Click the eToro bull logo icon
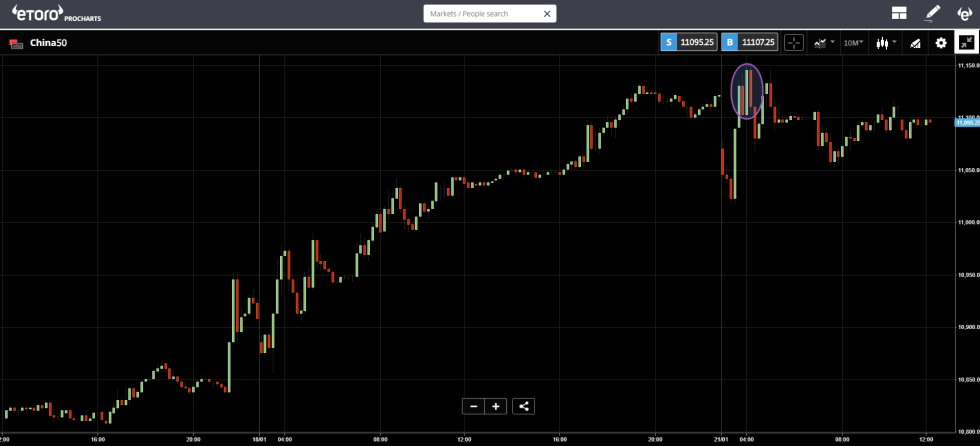This screenshot has height=446, width=980. coord(964,13)
